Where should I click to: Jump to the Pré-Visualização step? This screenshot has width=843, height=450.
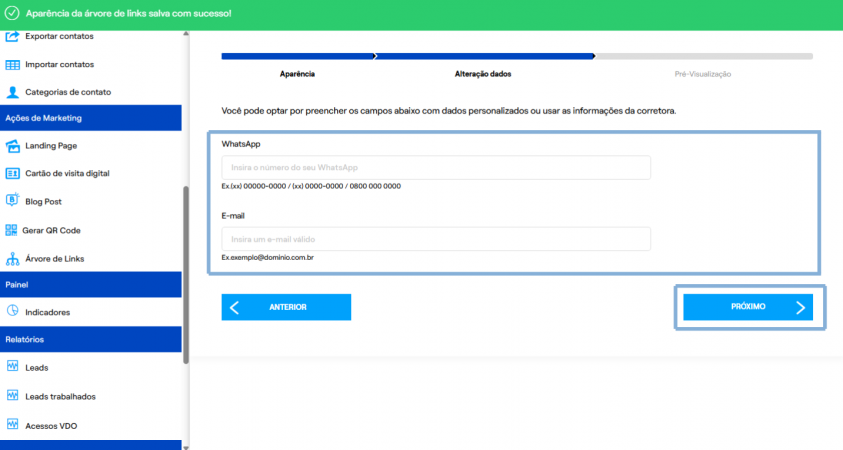[703, 74]
